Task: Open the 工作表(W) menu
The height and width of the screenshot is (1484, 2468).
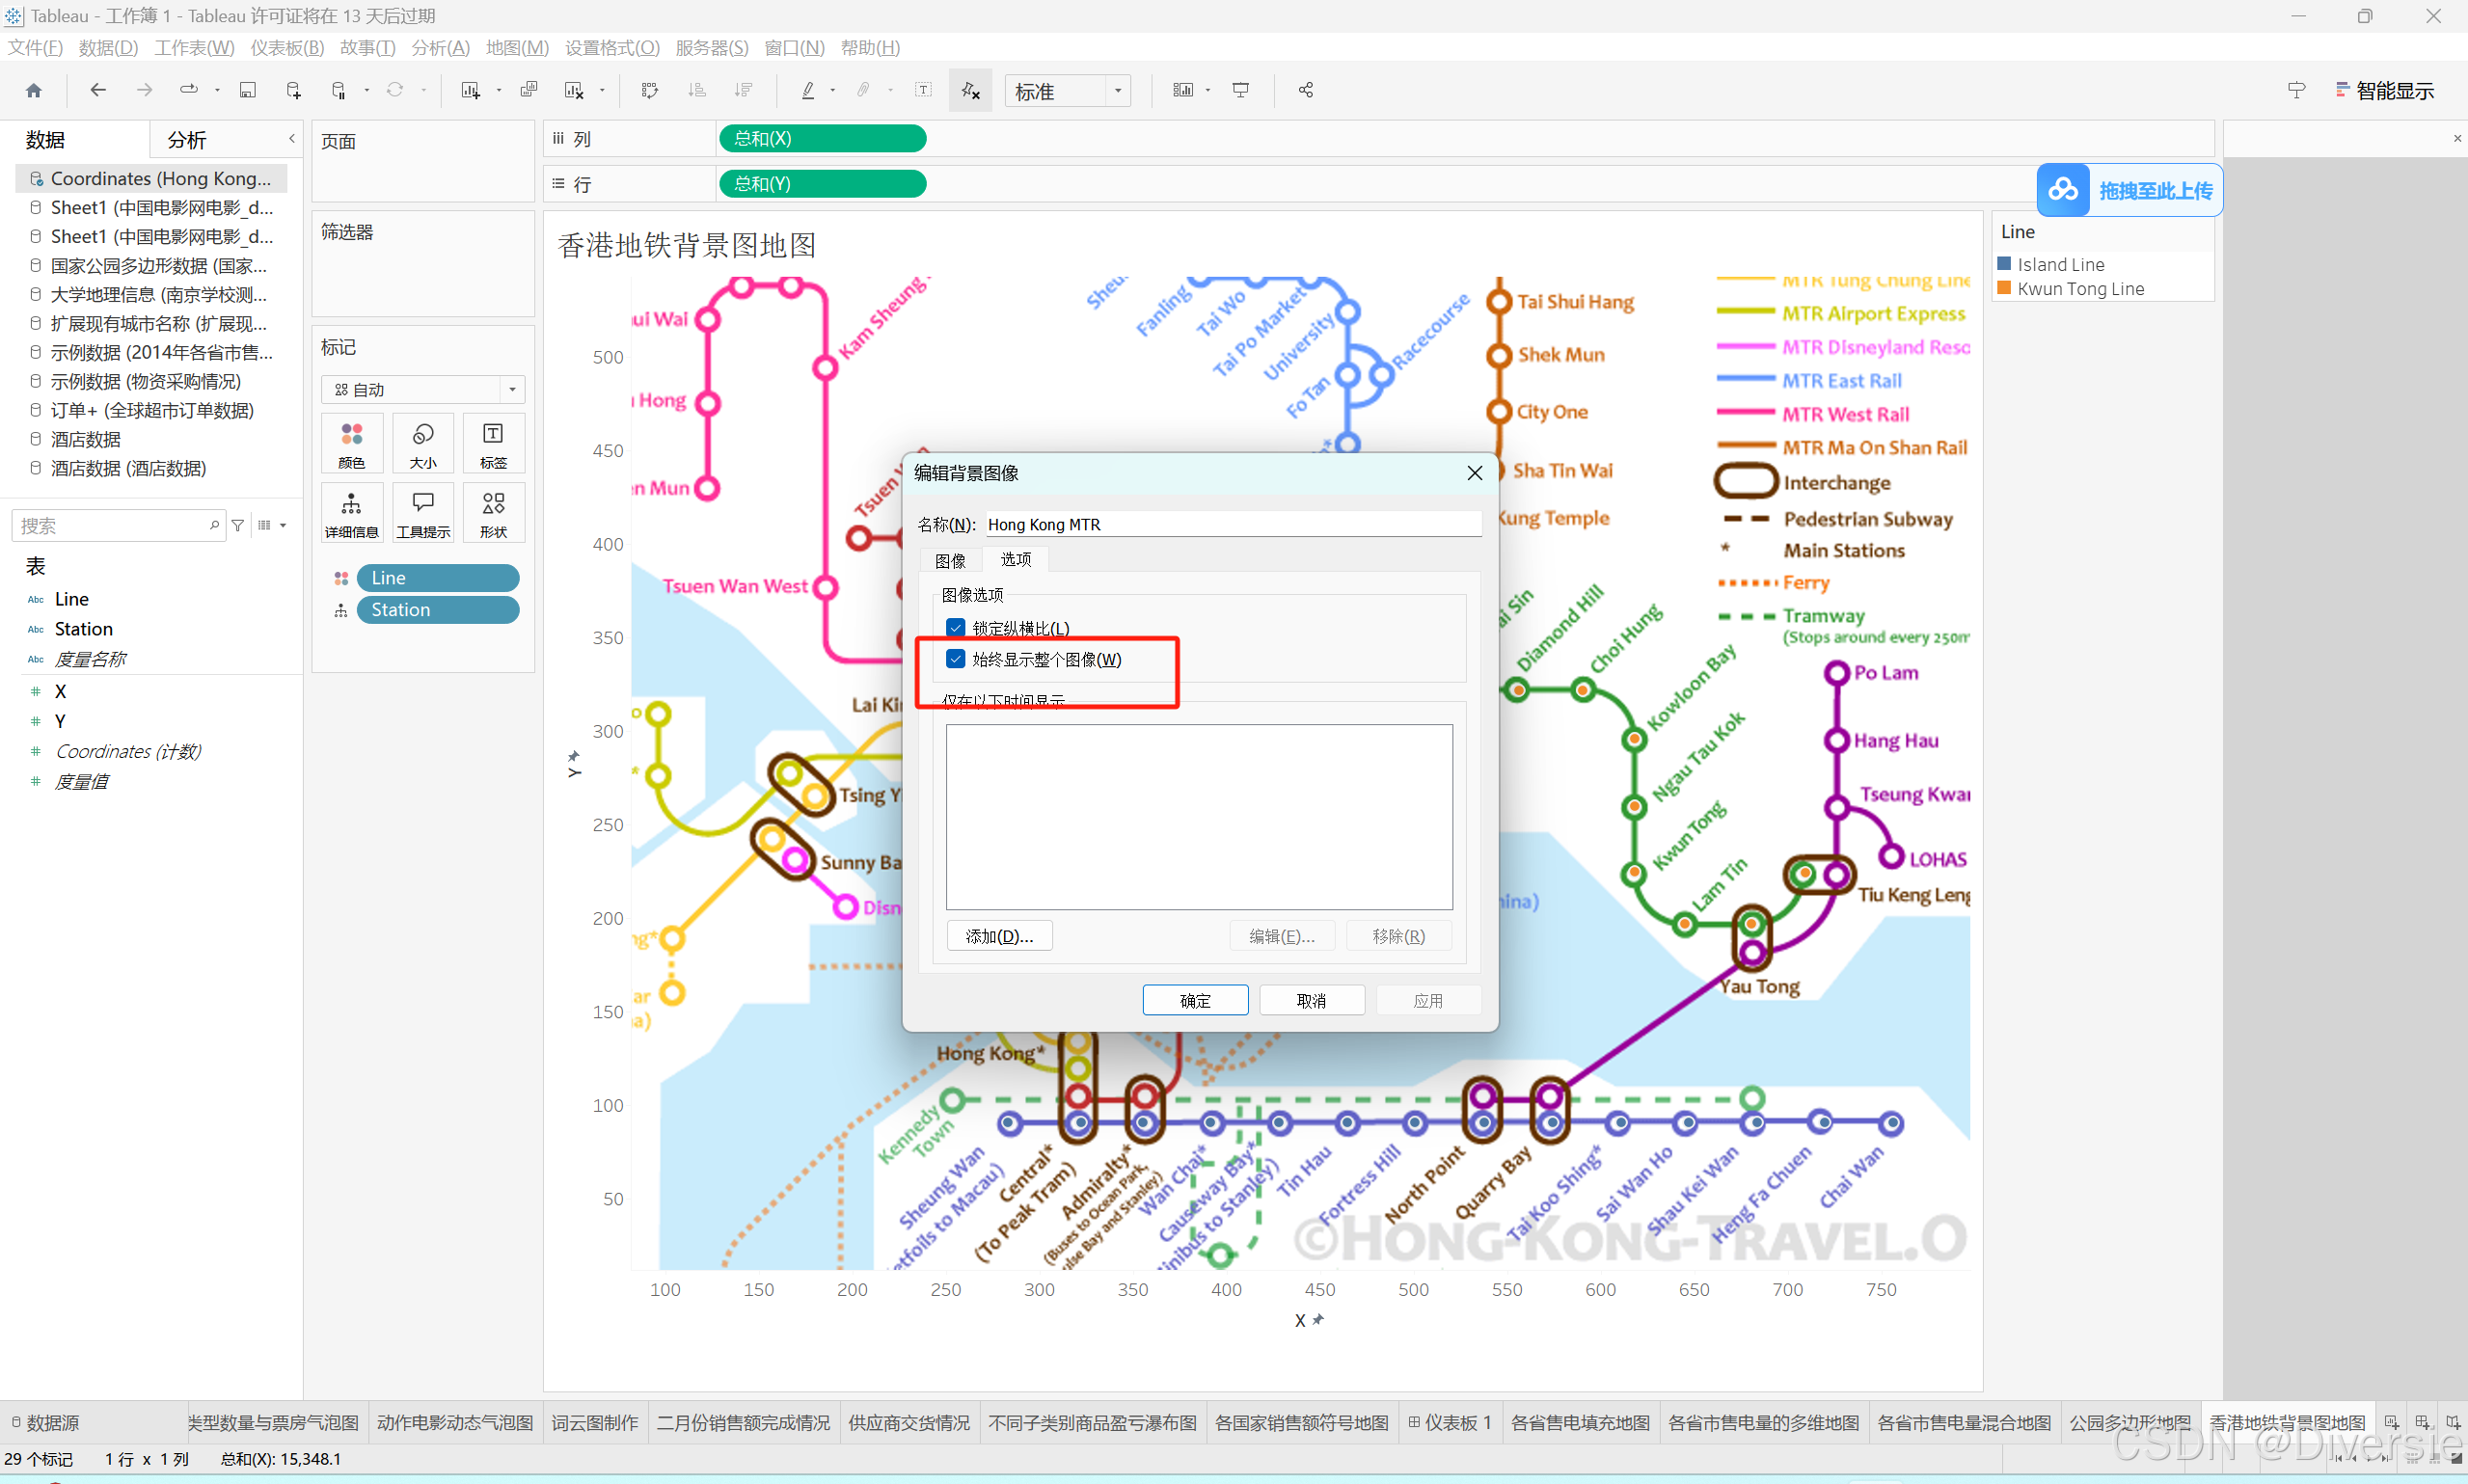Action: (x=194, y=48)
